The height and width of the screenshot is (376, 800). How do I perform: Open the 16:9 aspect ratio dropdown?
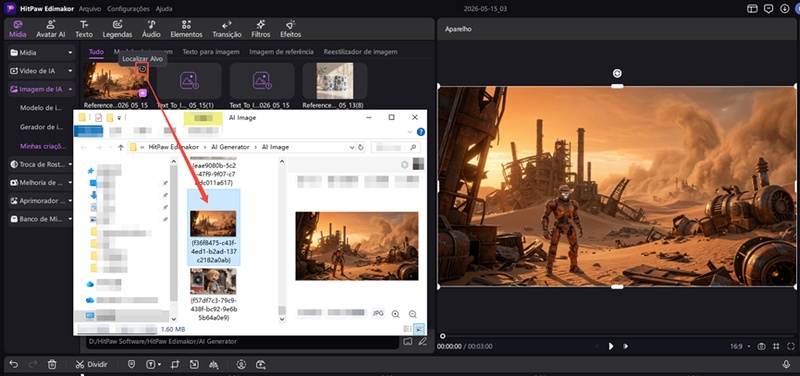click(x=740, y=346)
